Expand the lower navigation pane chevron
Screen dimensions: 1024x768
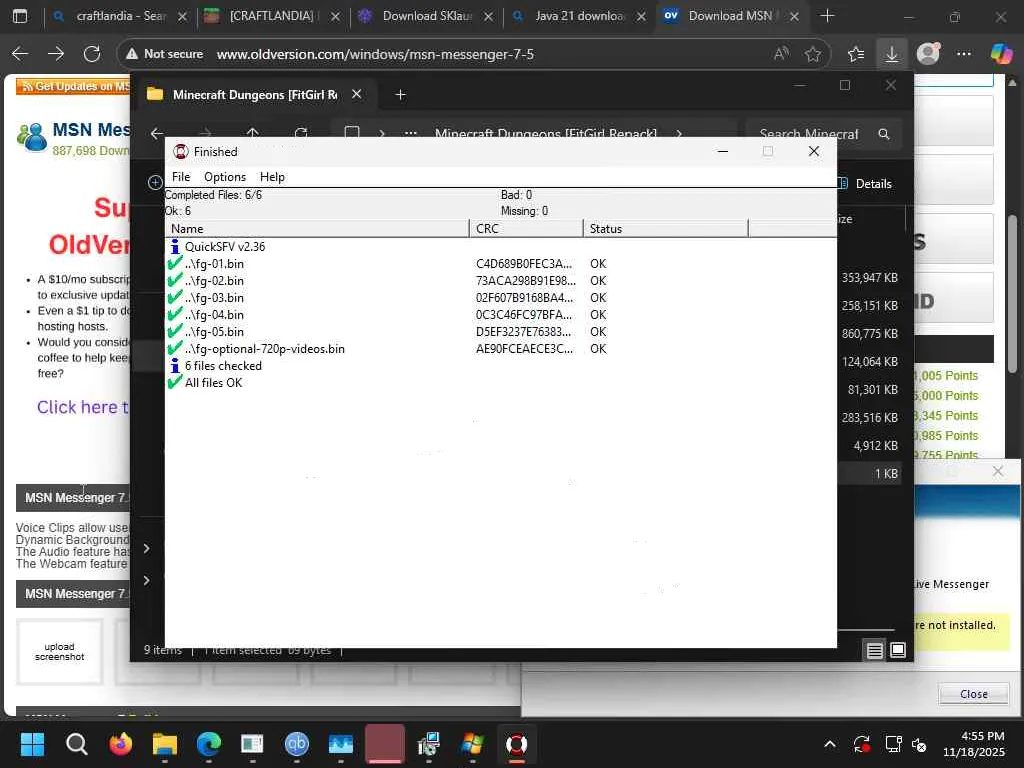(147, 581)
